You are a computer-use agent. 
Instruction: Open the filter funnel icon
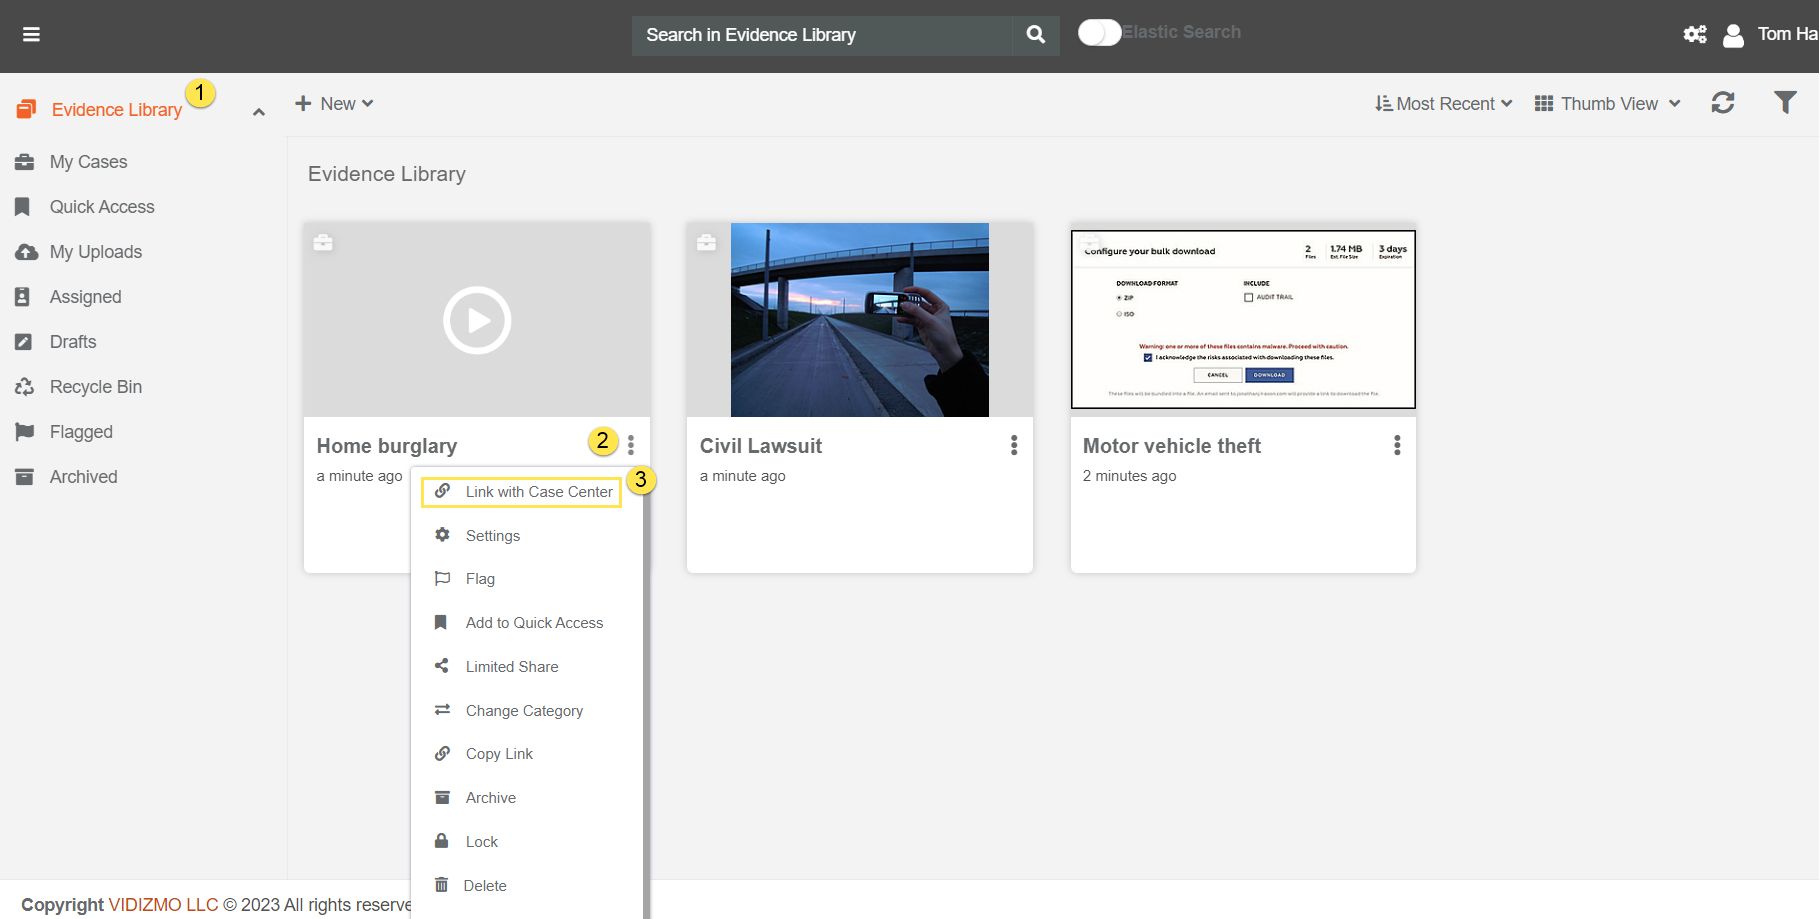tap(1784, 103)
